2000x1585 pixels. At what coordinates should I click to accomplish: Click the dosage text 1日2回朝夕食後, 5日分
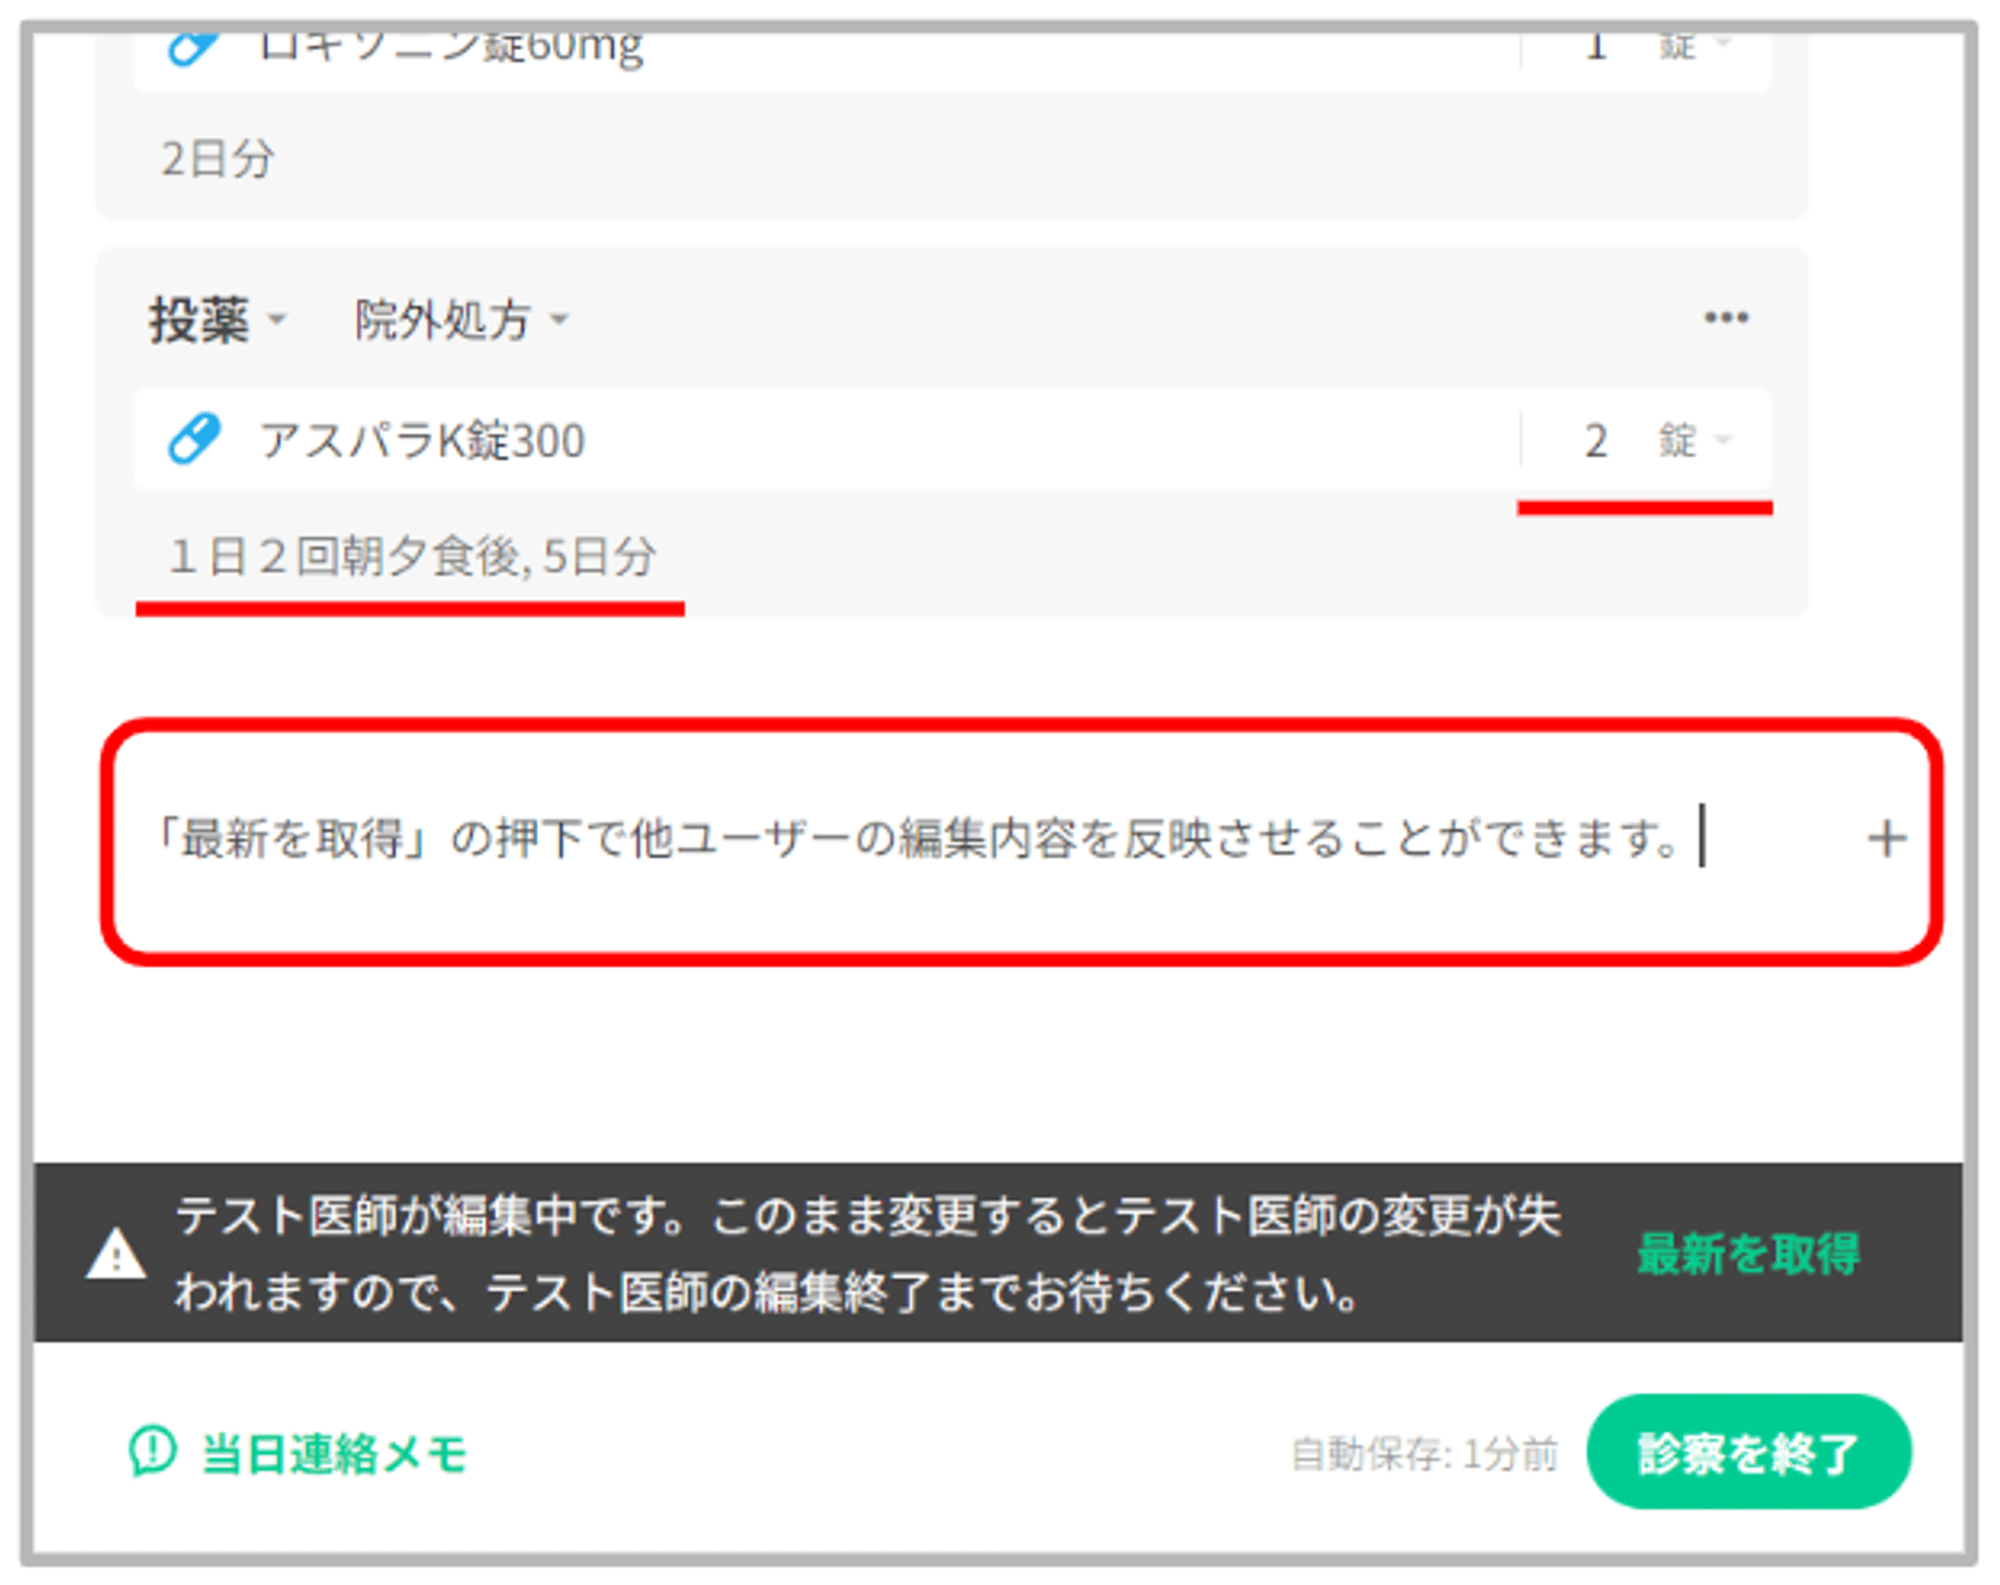click(411, 556)
